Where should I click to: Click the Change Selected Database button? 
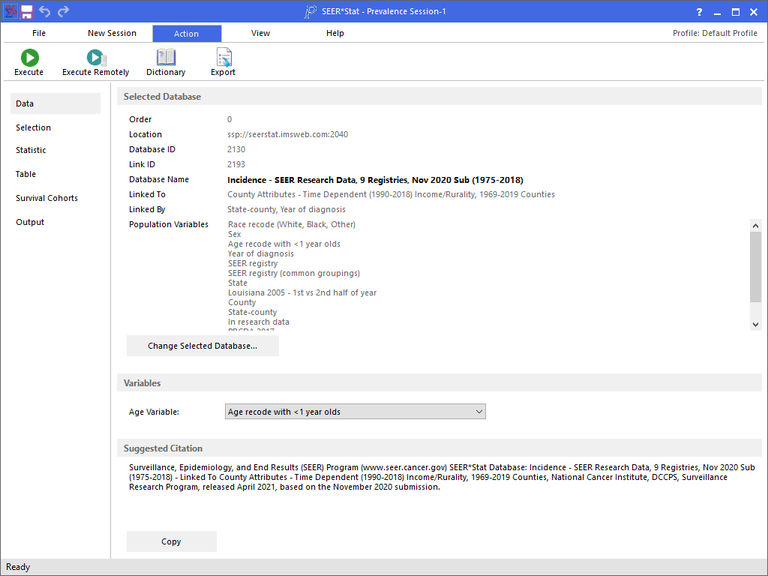coord(202,346)
